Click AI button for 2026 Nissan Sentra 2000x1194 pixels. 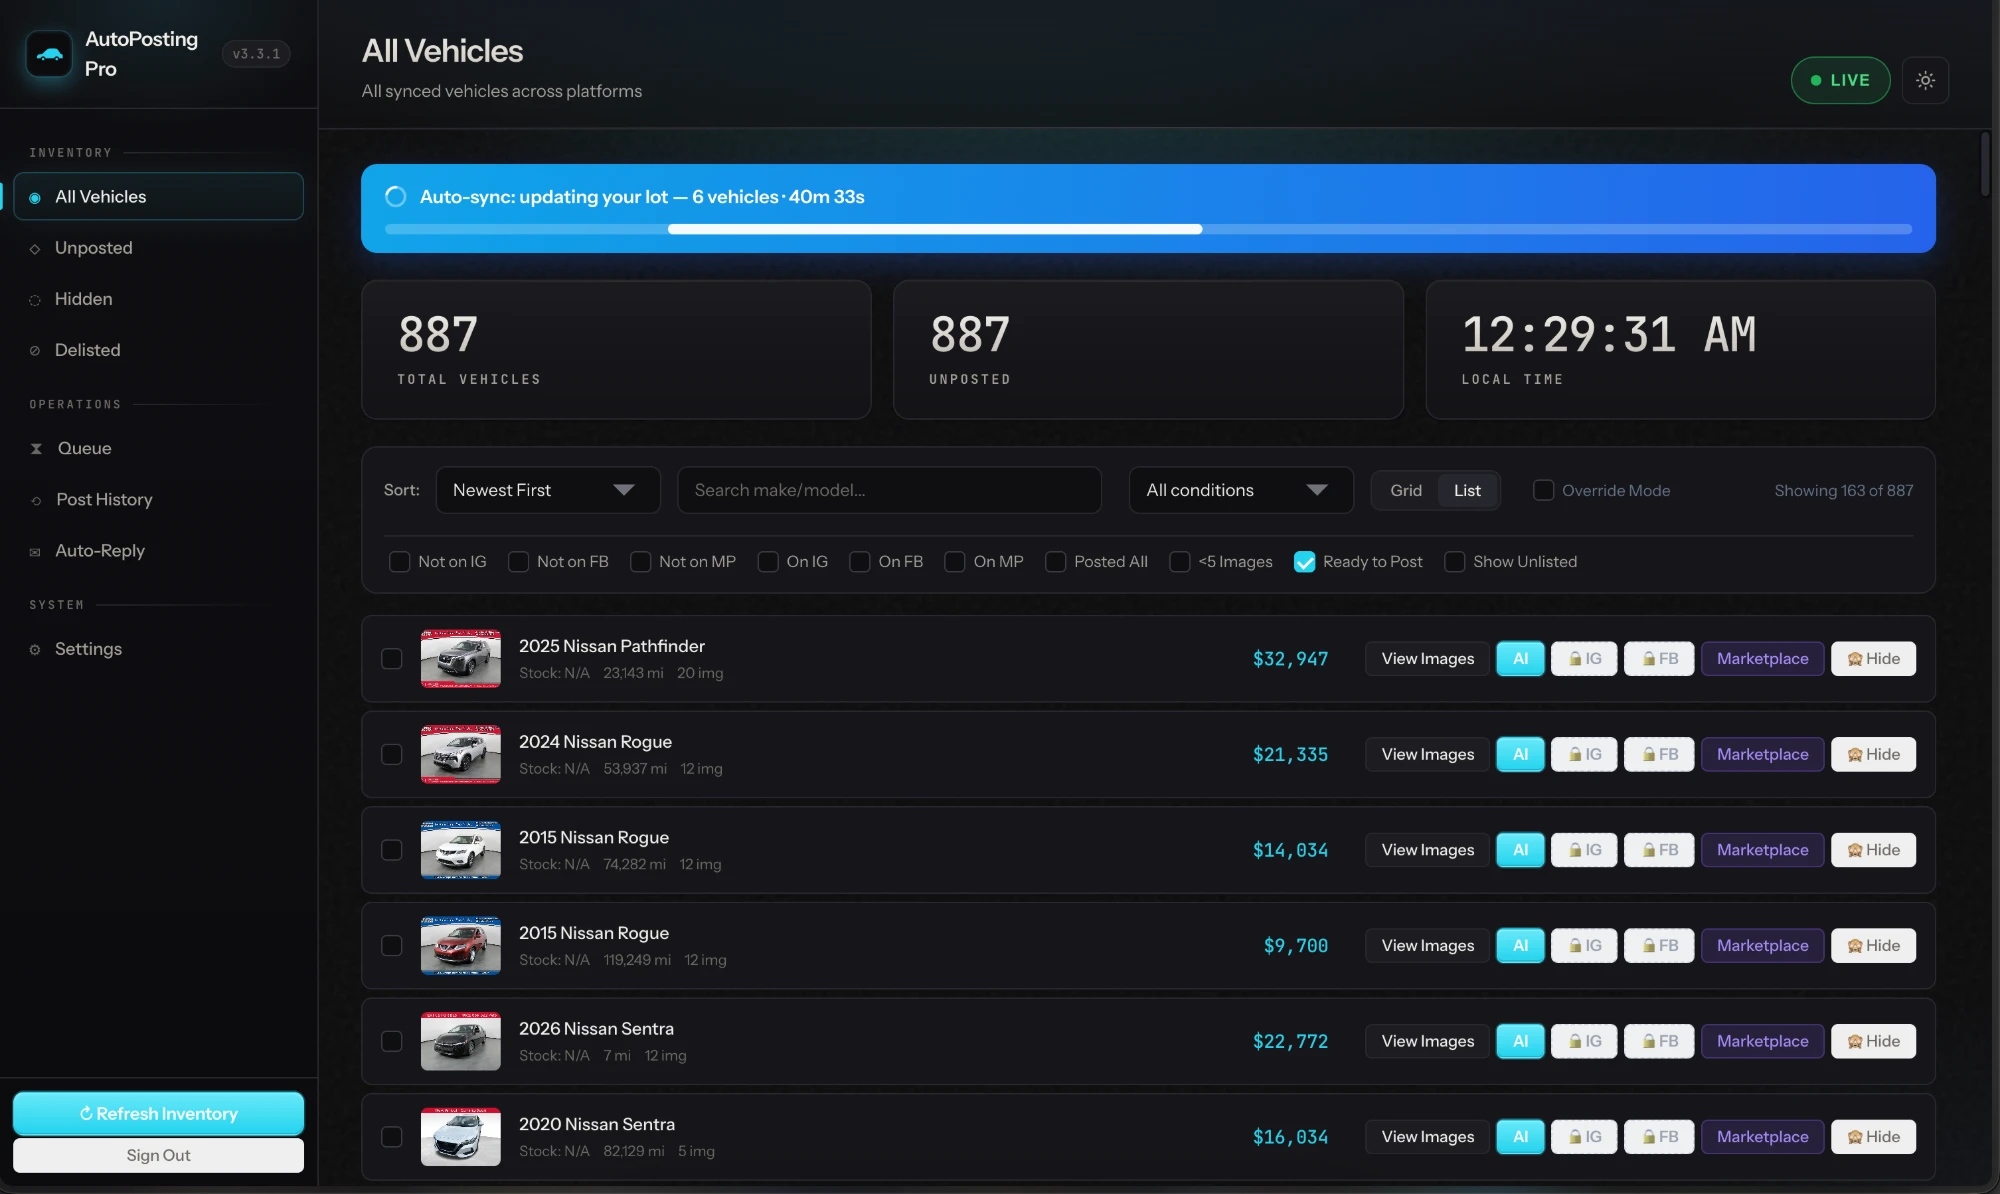(x=1520, y=1041)
